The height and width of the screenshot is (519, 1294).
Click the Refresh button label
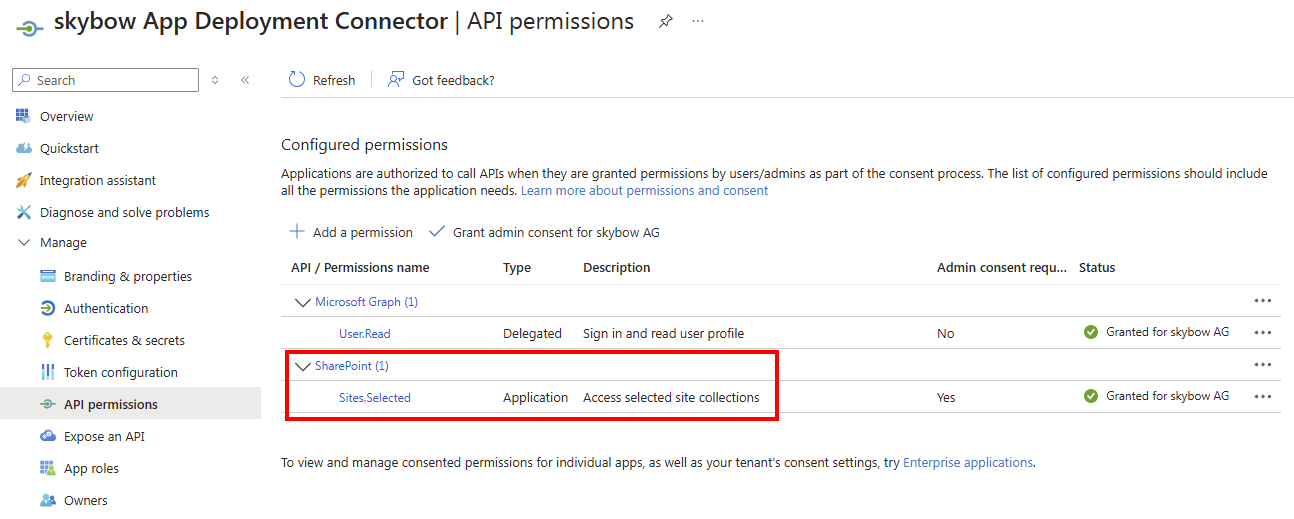[x=334, y=81]
